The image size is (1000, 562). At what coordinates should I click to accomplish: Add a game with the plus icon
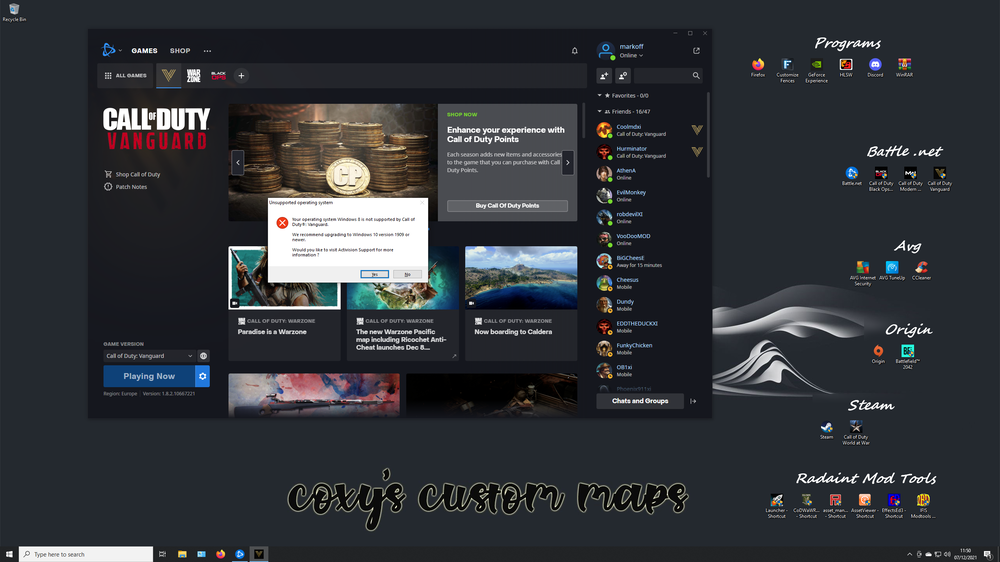241,76
